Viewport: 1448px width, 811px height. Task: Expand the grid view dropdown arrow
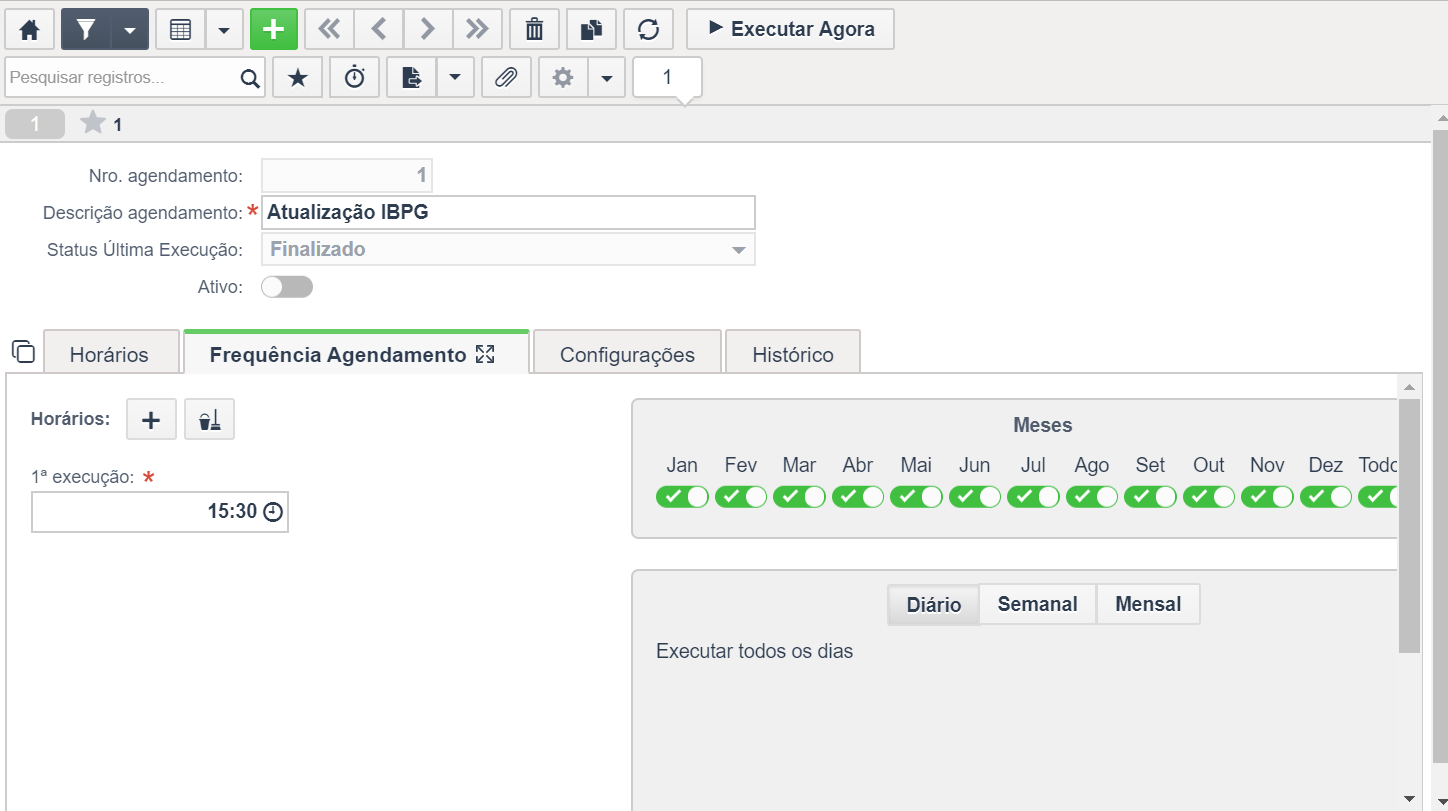coord(224,30)
